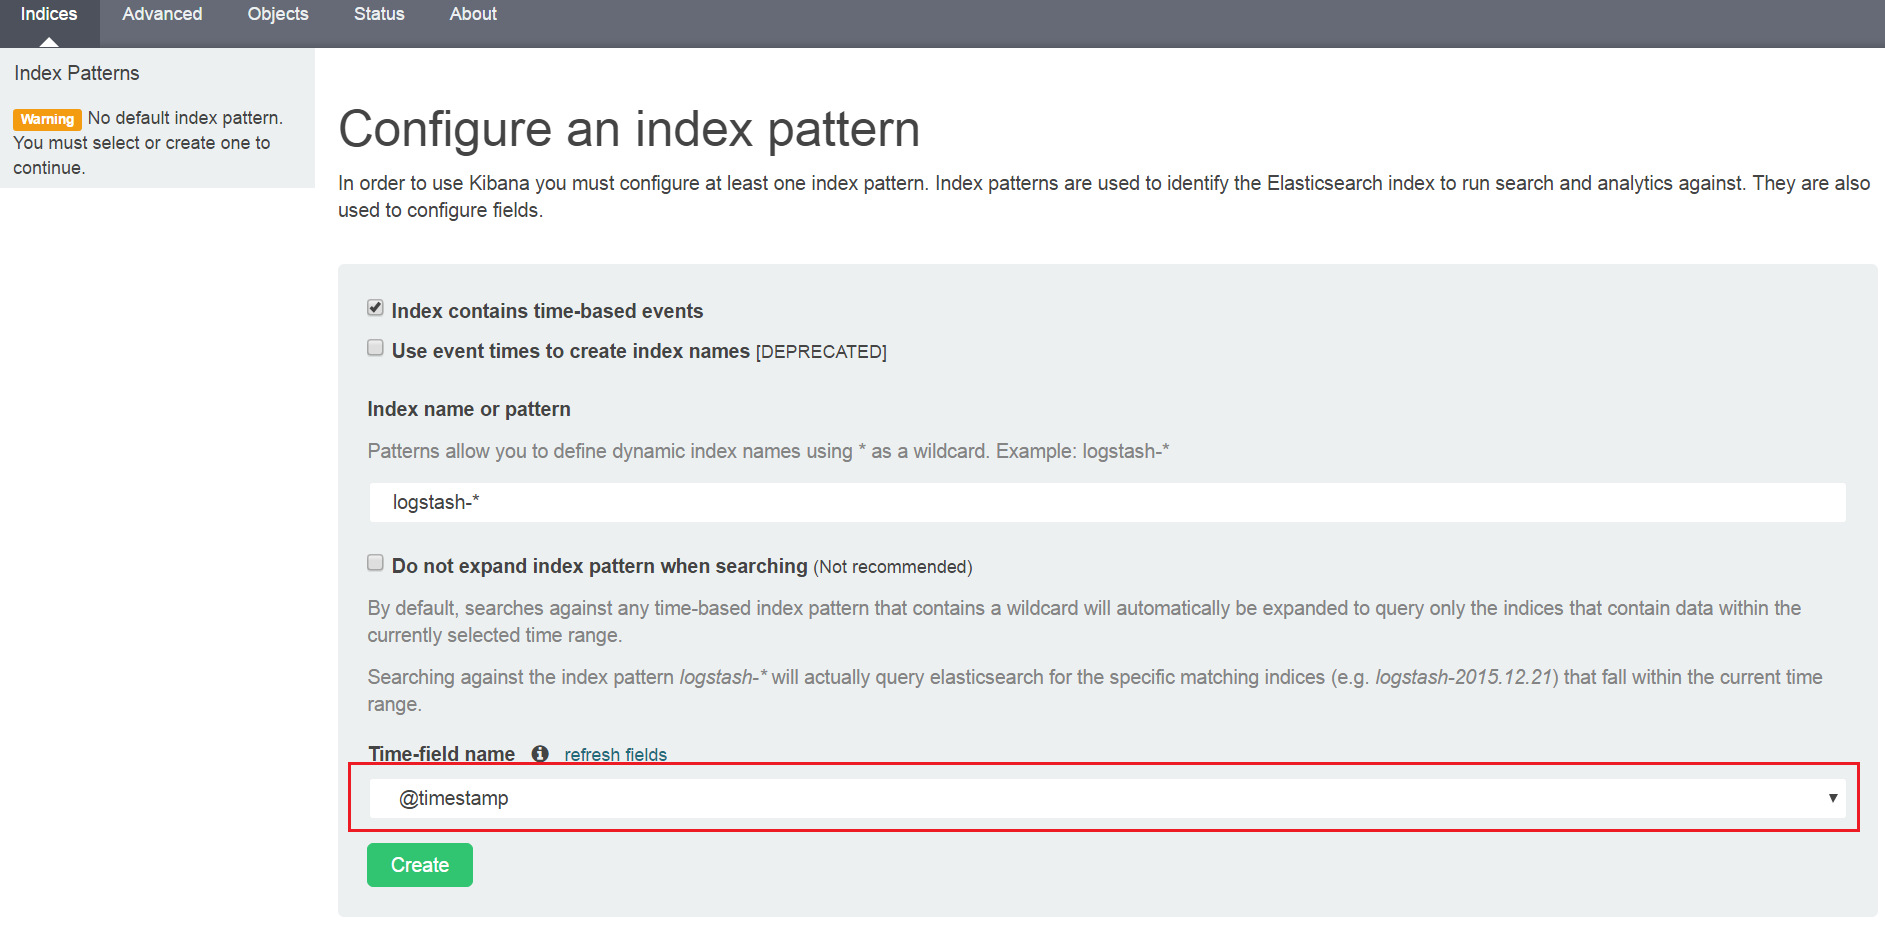Click the orange Warning label
Screen dimensions: 1885x927
(47, 119)
